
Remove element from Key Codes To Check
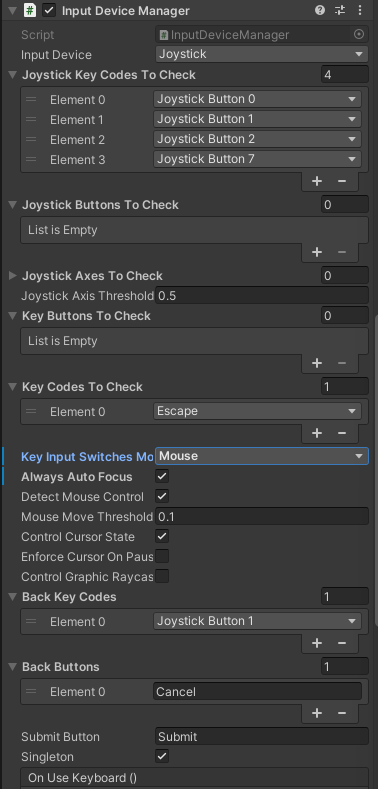pos(342,433)
